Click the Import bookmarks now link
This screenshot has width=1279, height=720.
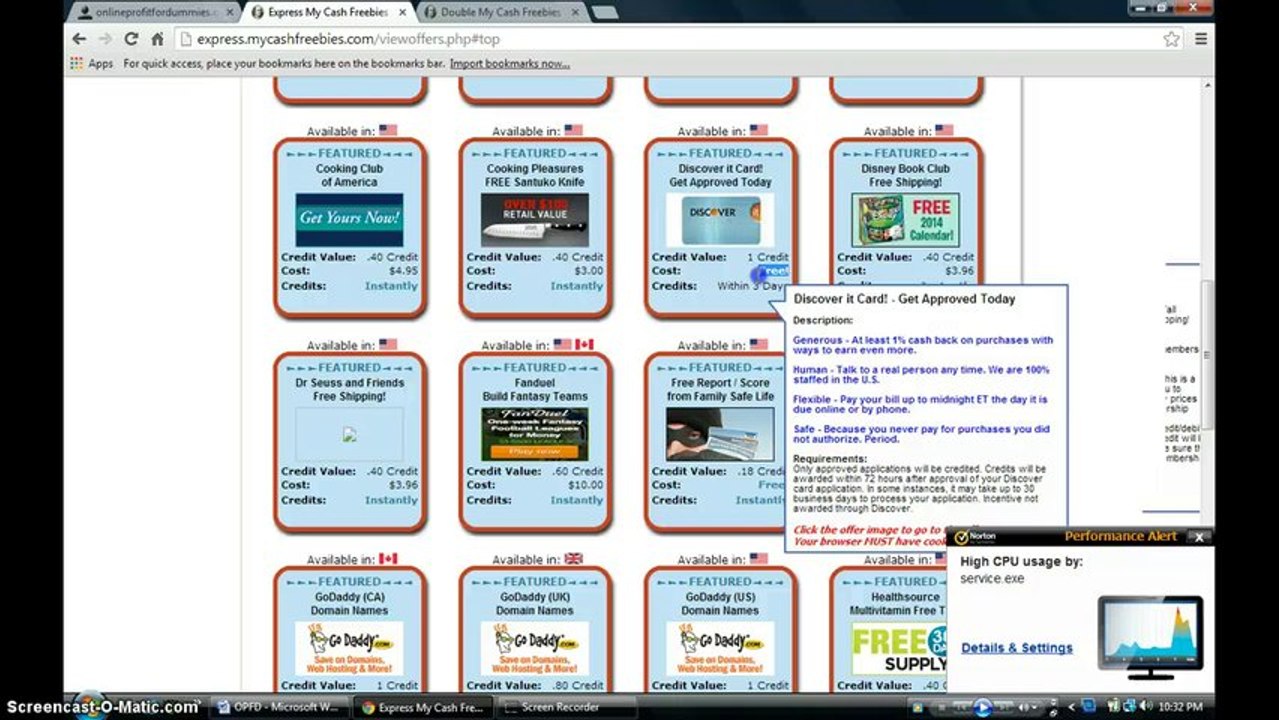point(509,63)
